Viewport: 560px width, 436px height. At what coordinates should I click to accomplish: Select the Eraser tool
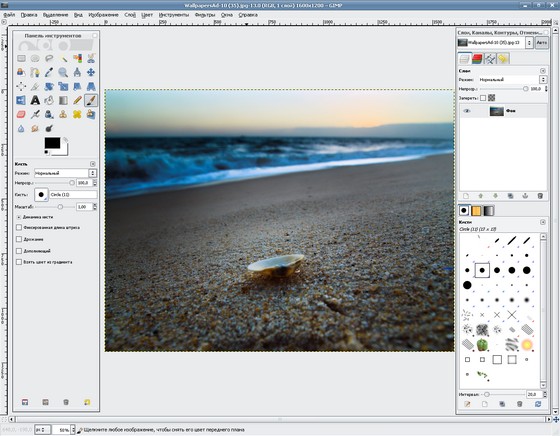pyautogui.click(x=21, y=114)
